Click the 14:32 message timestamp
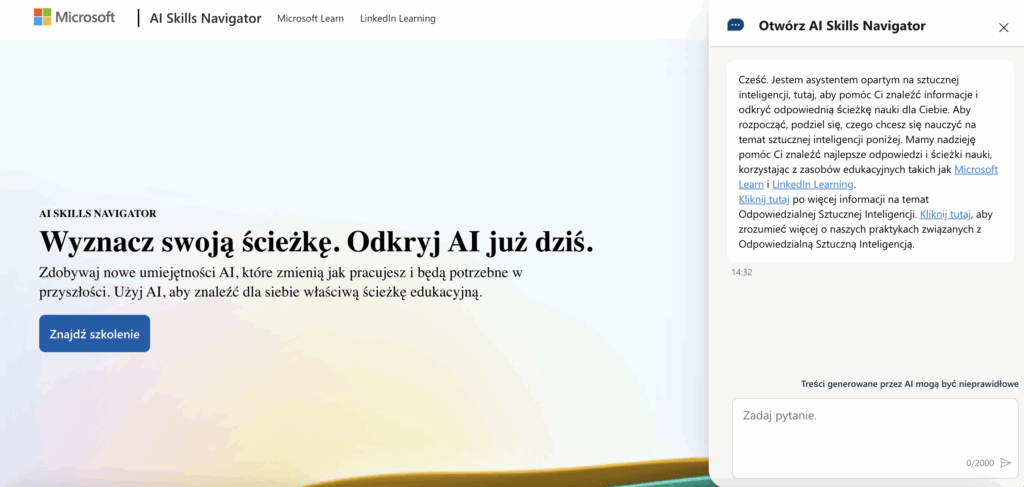This screenshot has width=1024, height=487. click(x=742, y=272)
